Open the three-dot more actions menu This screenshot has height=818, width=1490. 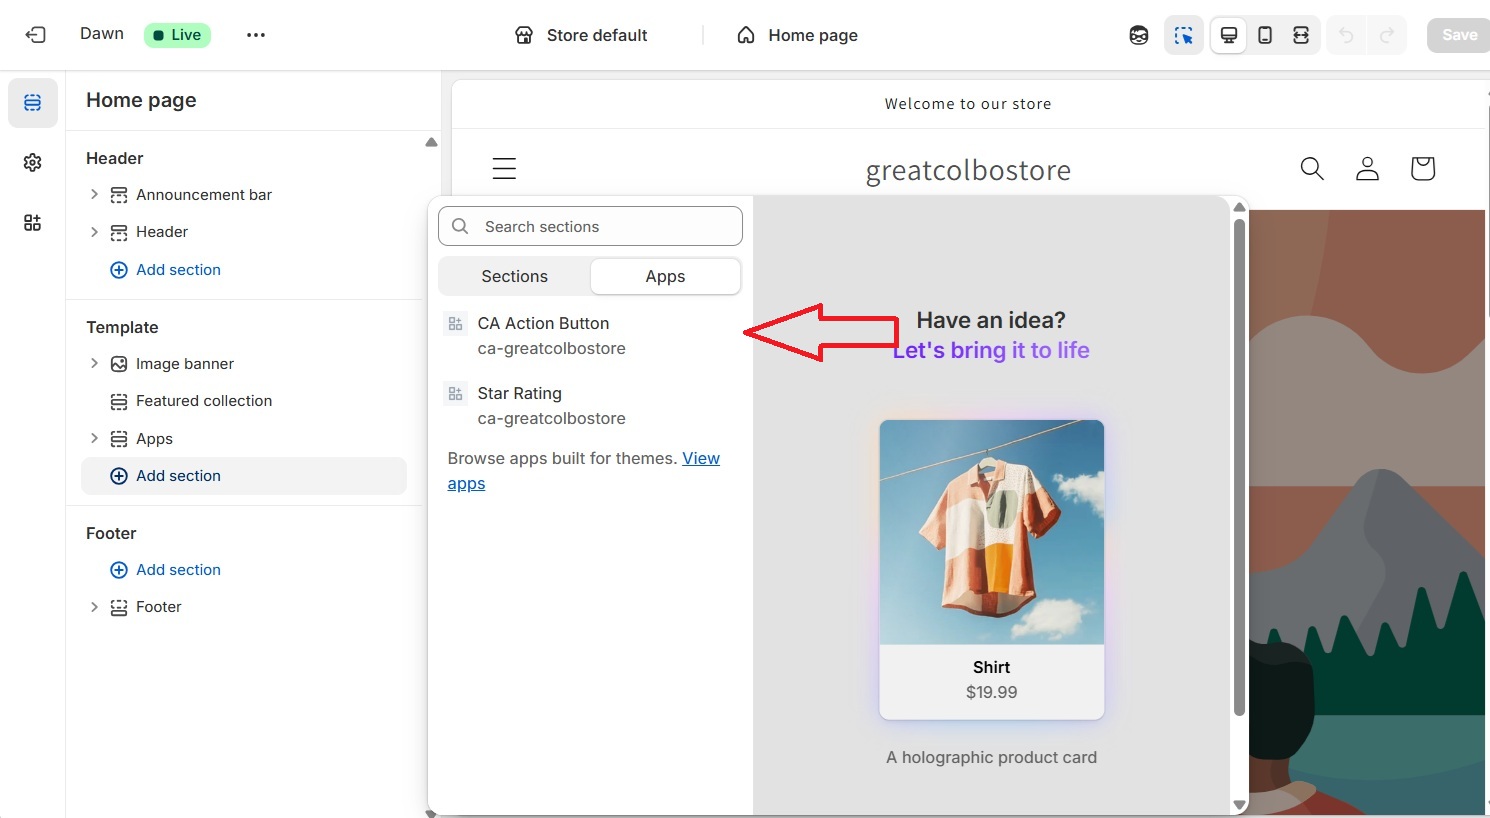[x=256, y=35]
